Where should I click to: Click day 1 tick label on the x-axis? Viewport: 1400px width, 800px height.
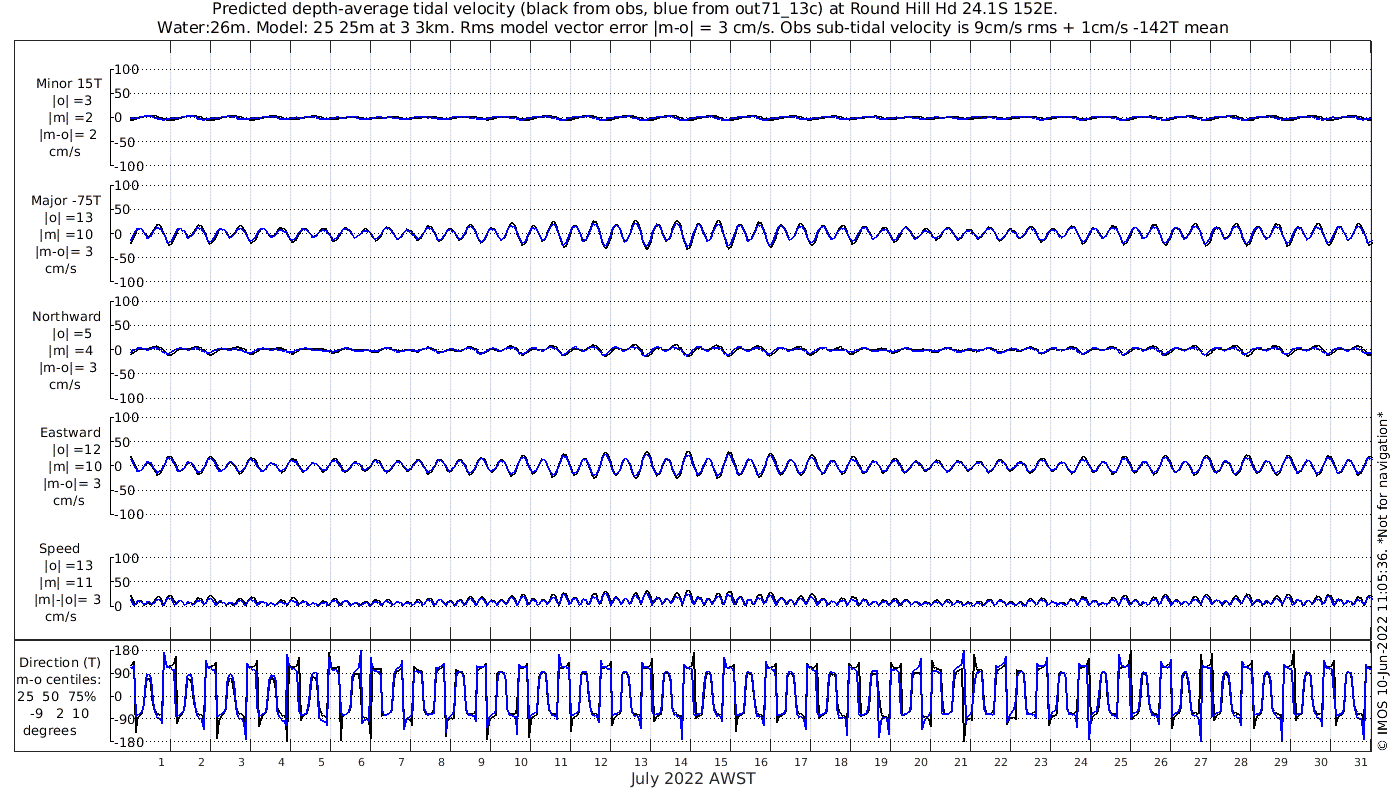(161, 761)
